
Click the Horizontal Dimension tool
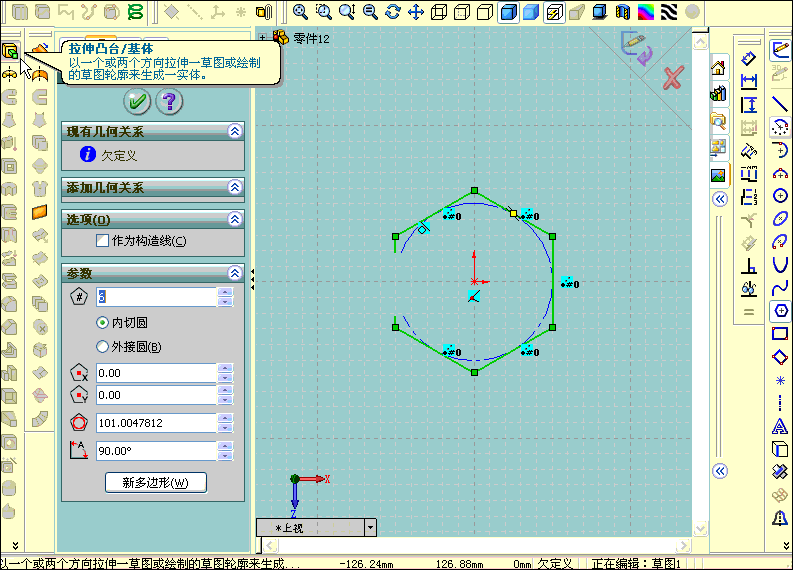(748, 81)
